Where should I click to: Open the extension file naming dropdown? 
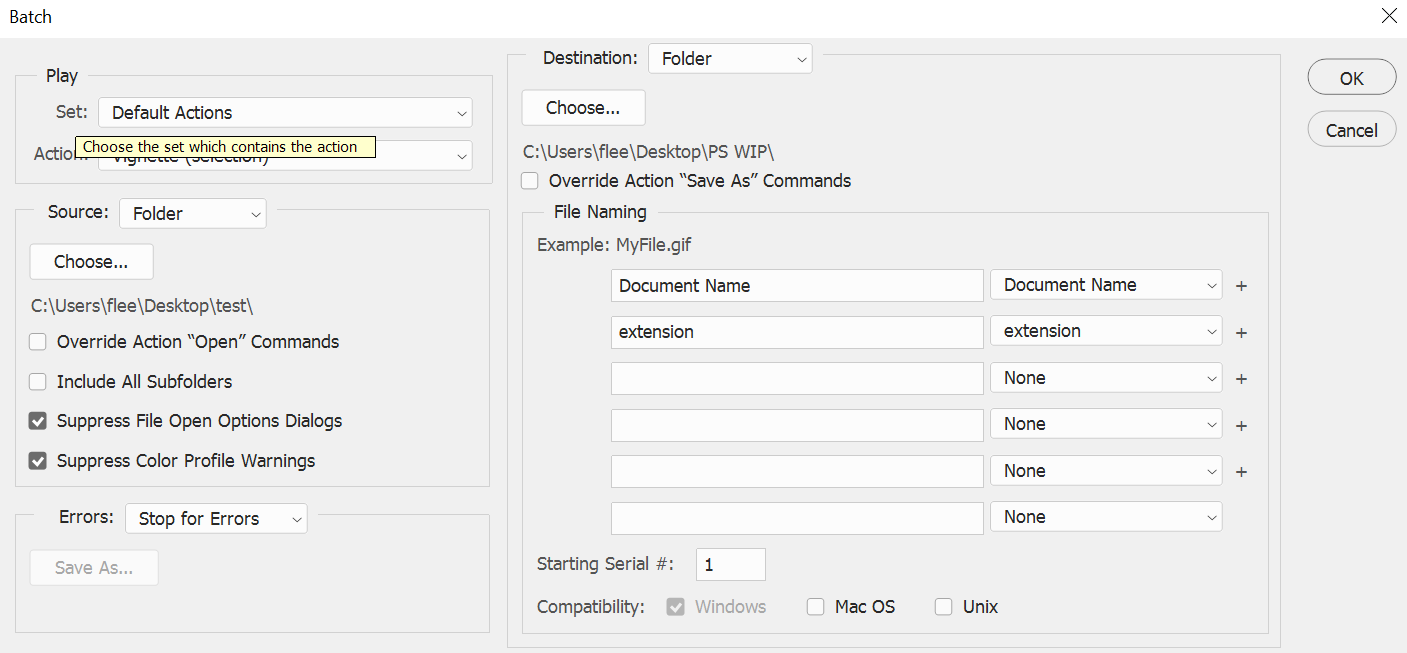[1106, 331]
